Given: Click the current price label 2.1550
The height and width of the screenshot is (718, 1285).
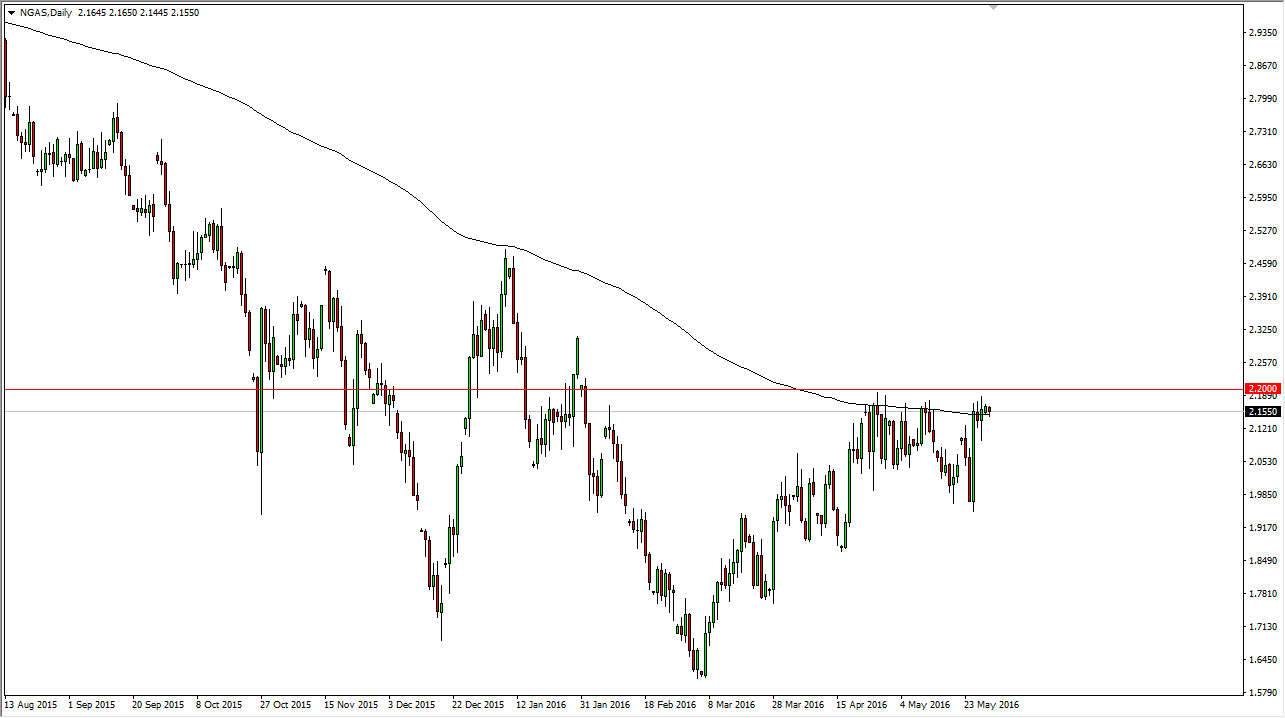Looking at the screenshot, I should (1263, 411).
